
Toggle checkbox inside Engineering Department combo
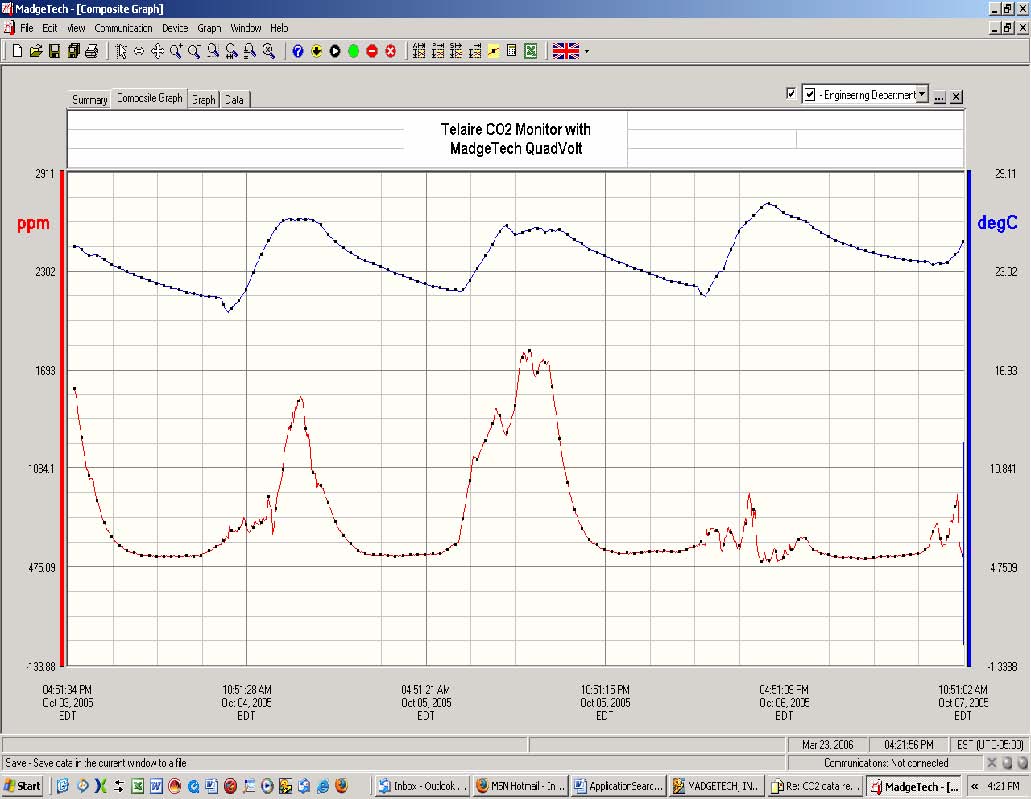810,95
